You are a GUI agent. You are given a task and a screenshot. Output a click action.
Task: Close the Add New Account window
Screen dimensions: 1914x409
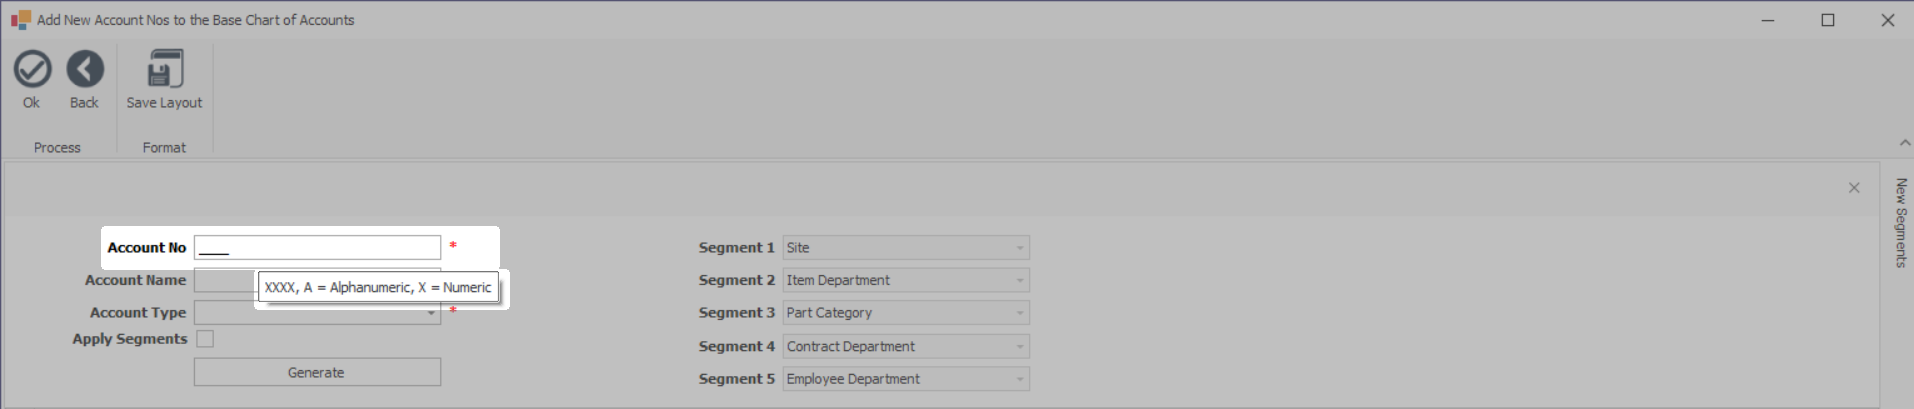(x=1888, y=20)
